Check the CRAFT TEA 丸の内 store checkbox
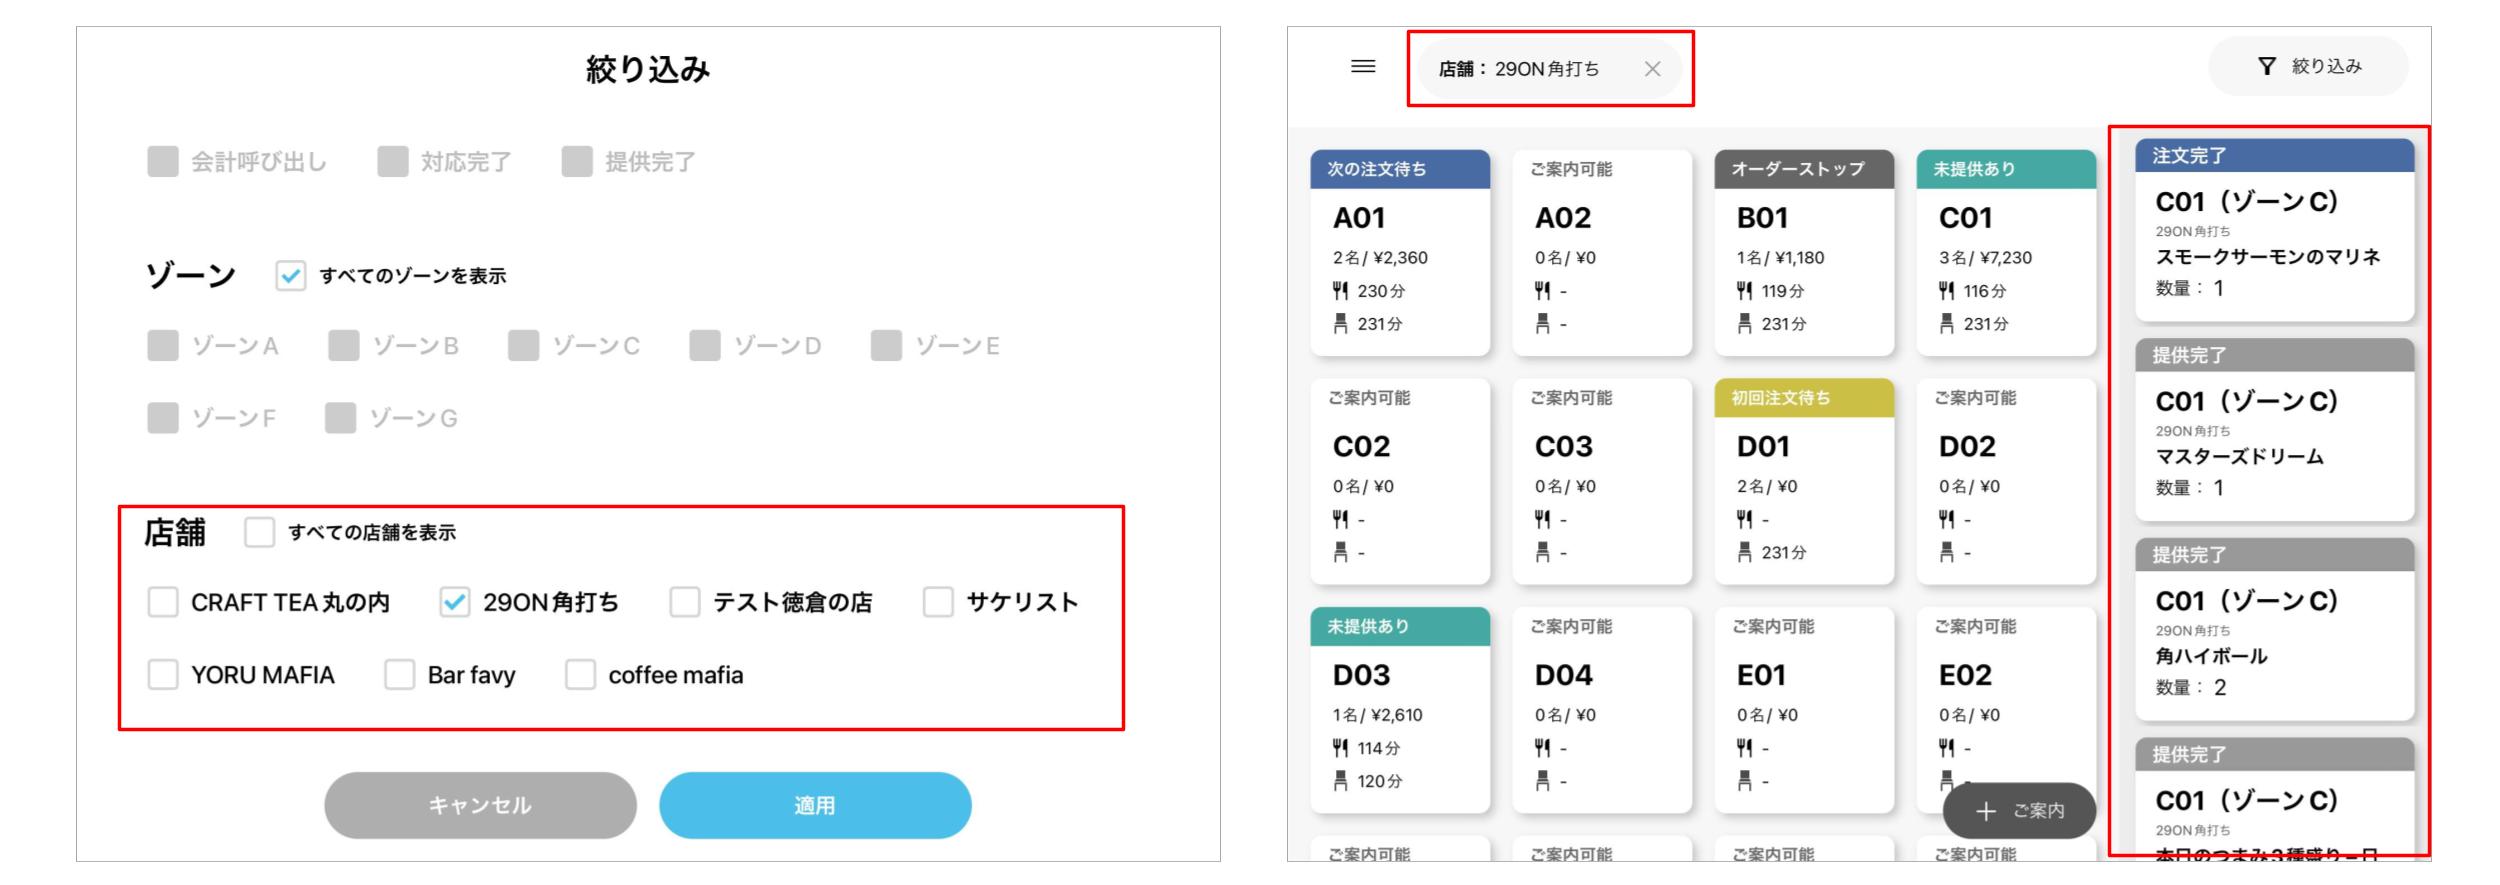Image resolution: width=2500 pixels, height=885 pixels. tap(163, 602)
